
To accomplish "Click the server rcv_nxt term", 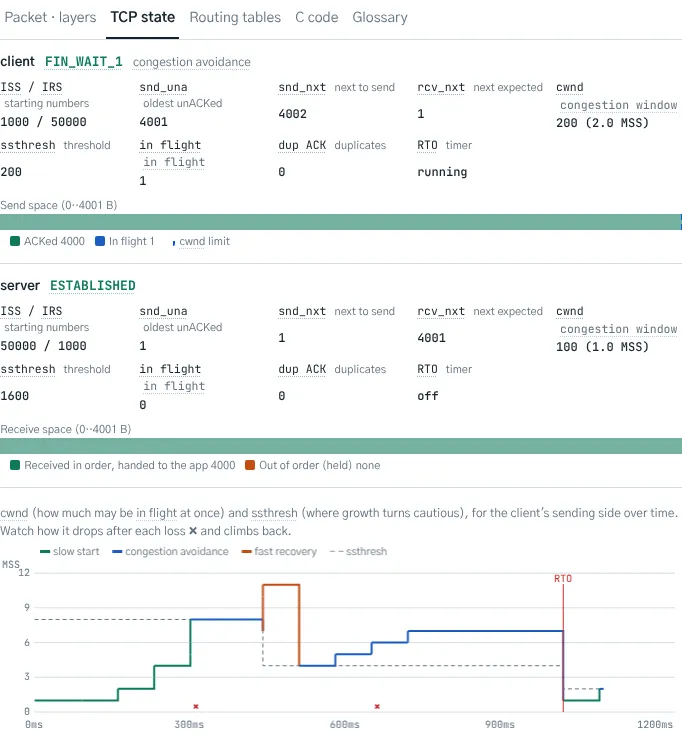I will (440, 311).
